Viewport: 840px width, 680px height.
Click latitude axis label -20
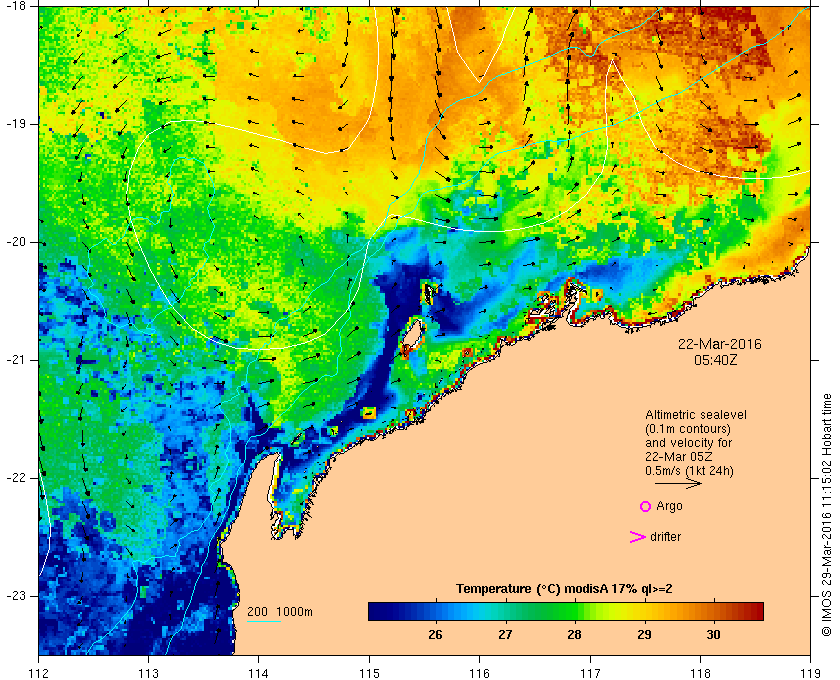15,242
